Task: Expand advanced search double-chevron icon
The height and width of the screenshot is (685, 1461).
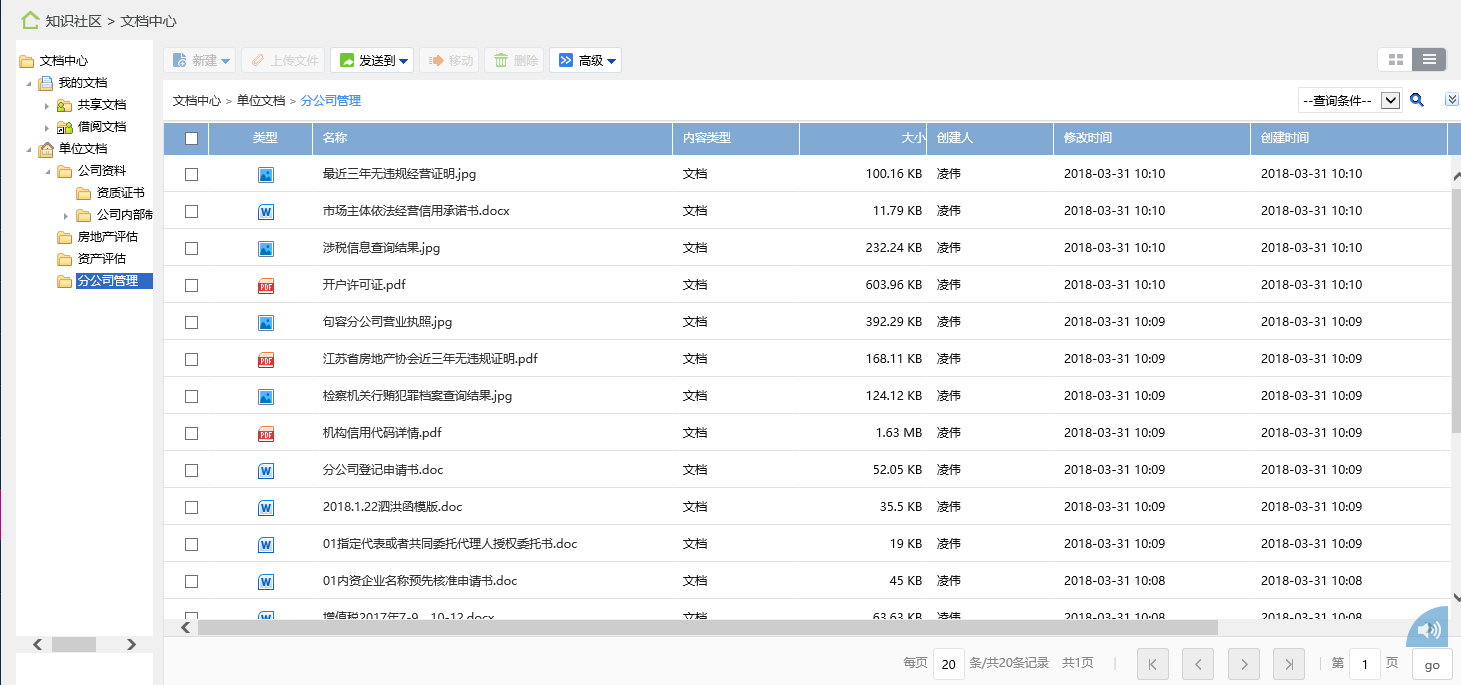Action: pyautogui.click(x=1452, y=100)
